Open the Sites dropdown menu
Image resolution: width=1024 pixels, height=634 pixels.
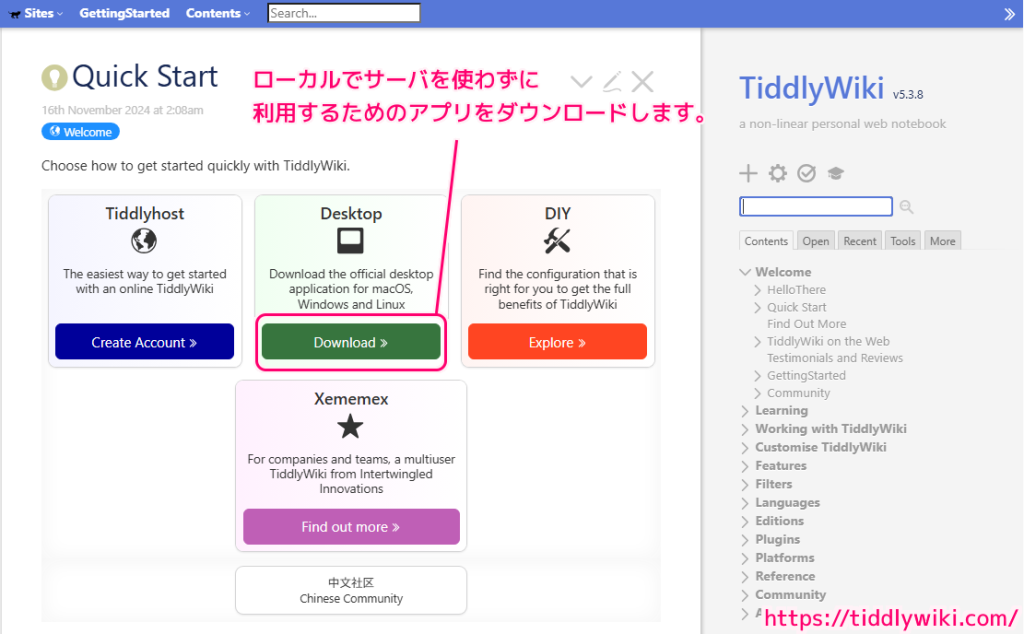(35, 13)
